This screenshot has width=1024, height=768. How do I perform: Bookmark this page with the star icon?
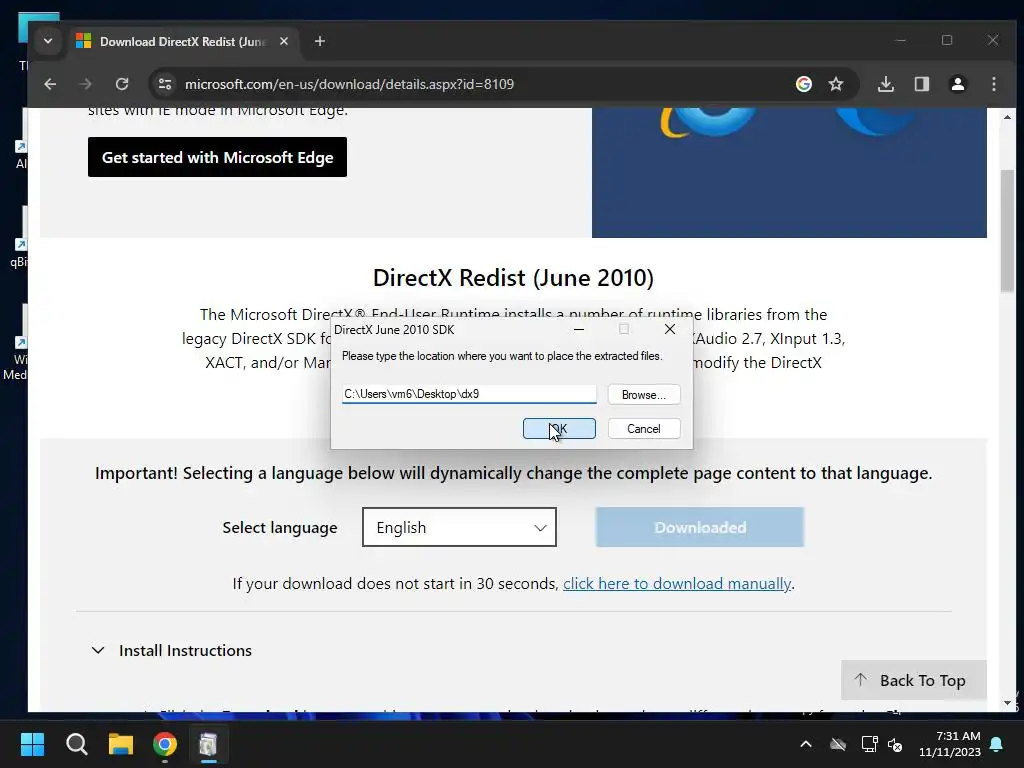click(x=836, y=84)
